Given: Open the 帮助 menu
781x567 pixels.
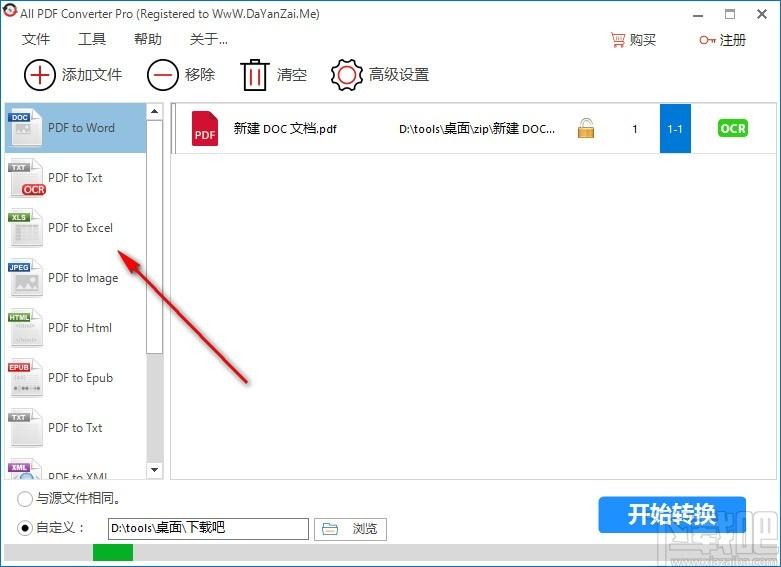Looking at the screenshot, I should pyautogui.click(x=147, y=39).
